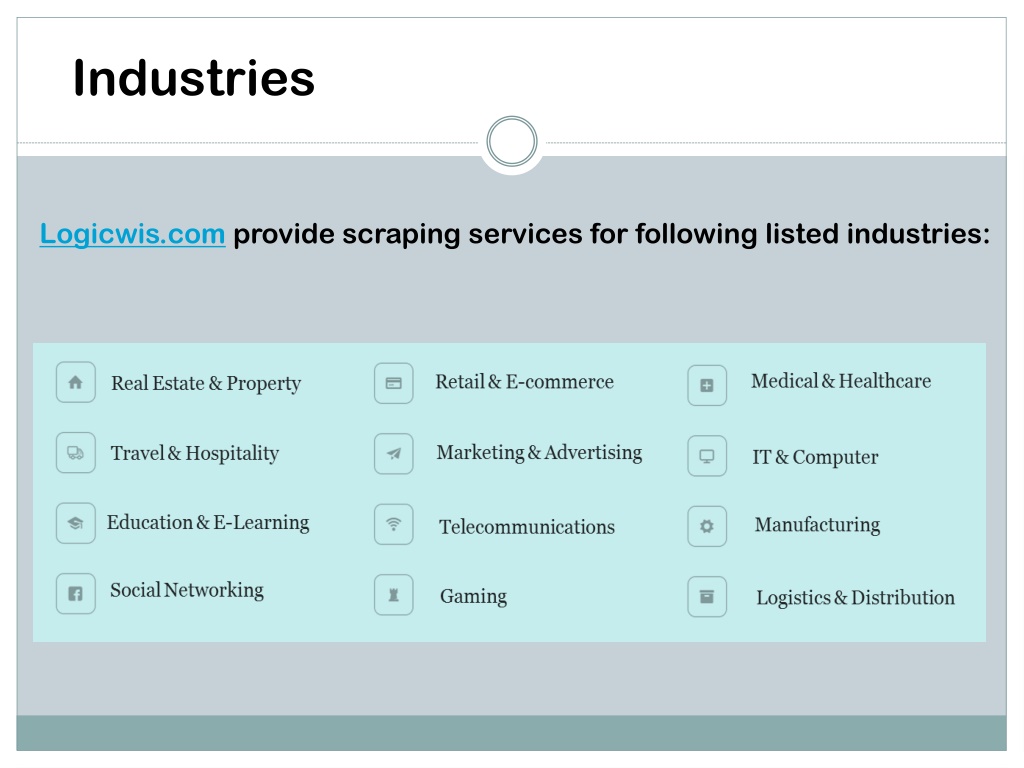The width and height of the screenshot is (1024, 768).
Task: Click the wifi Telecommunications icon
Action: point(394,524)
